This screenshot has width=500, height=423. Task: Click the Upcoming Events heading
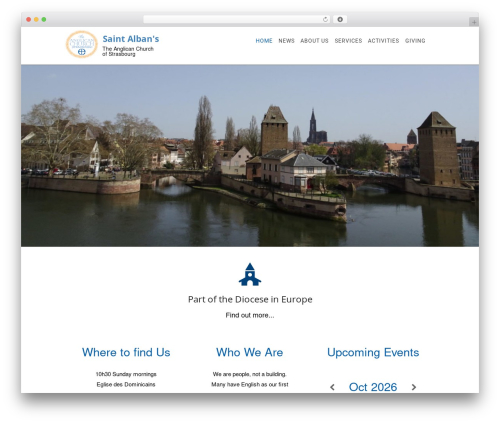(x=373, y=352)
